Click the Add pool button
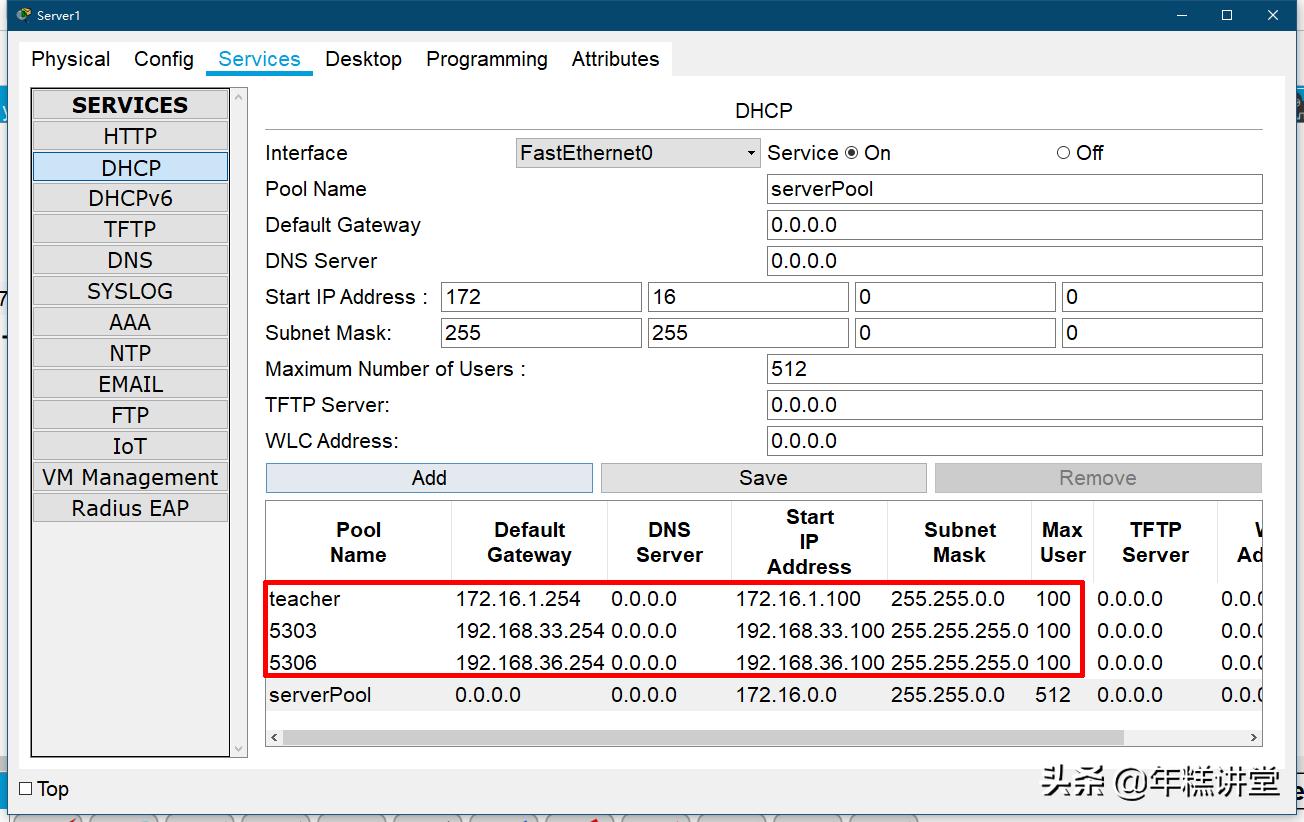 (x=429, y=478)
